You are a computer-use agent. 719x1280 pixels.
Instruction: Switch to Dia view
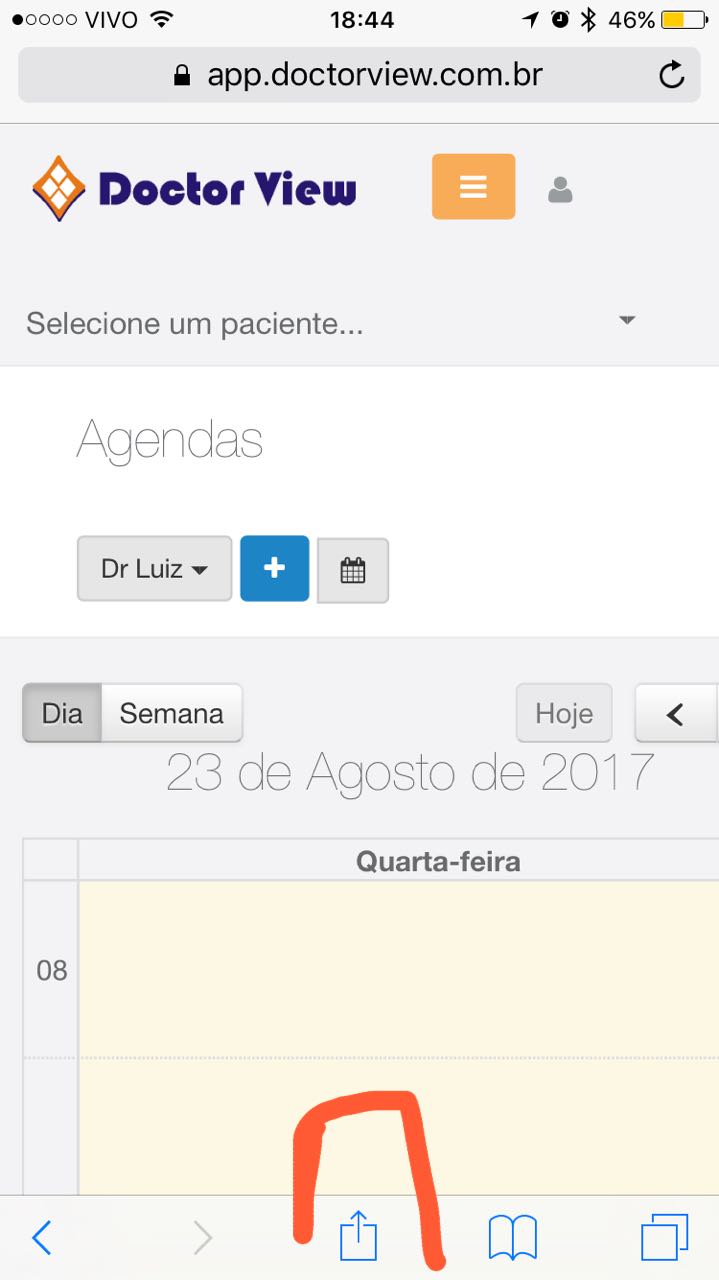62,714
